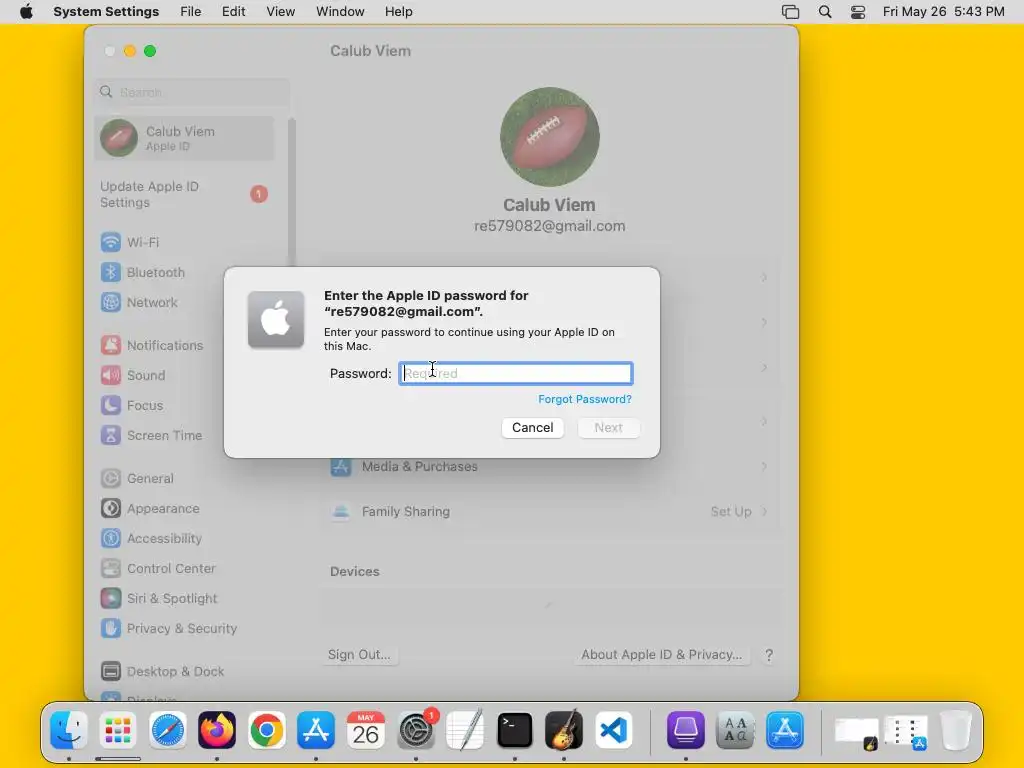
Task: Open Terminal from the Dock
Action: click(515, 730)
